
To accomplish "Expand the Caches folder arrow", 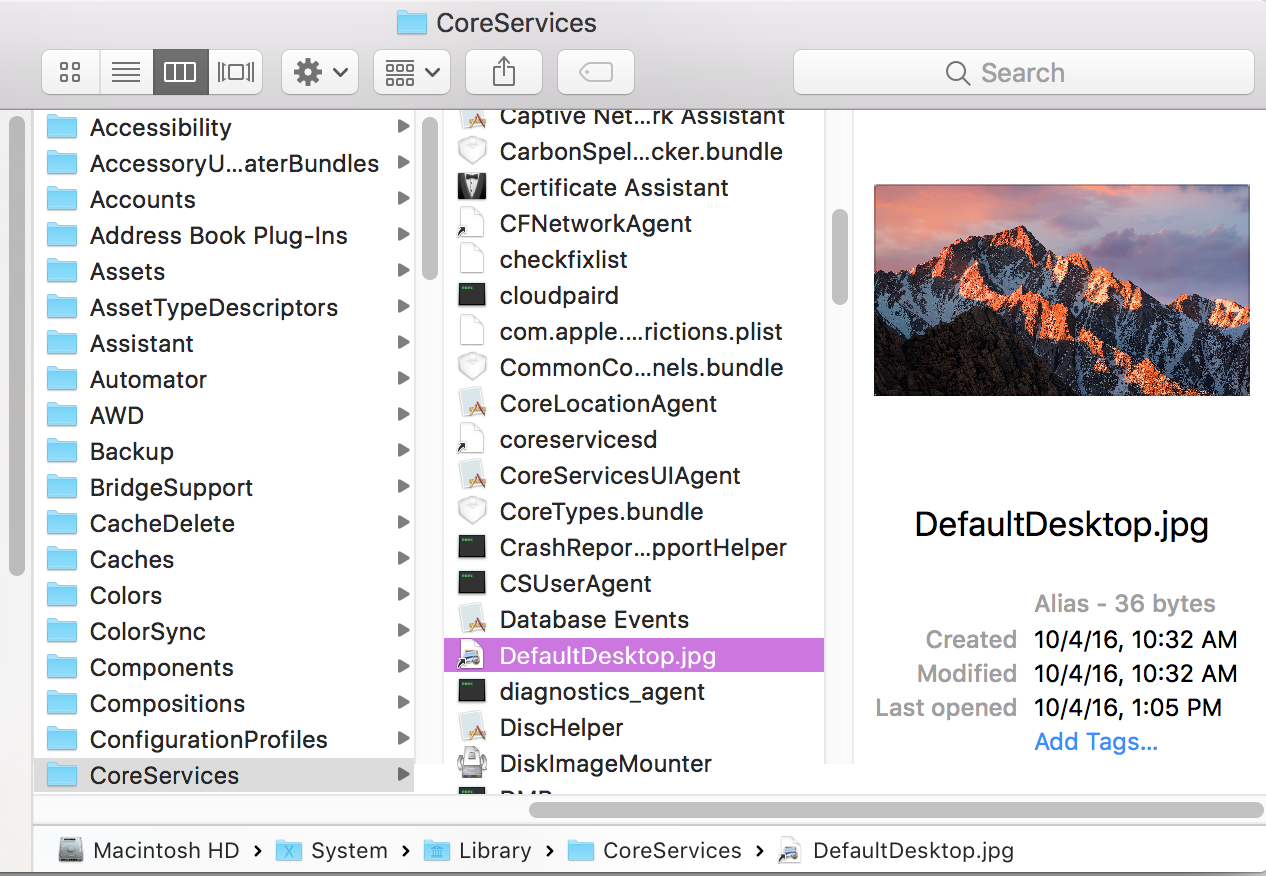I will 403,558.
